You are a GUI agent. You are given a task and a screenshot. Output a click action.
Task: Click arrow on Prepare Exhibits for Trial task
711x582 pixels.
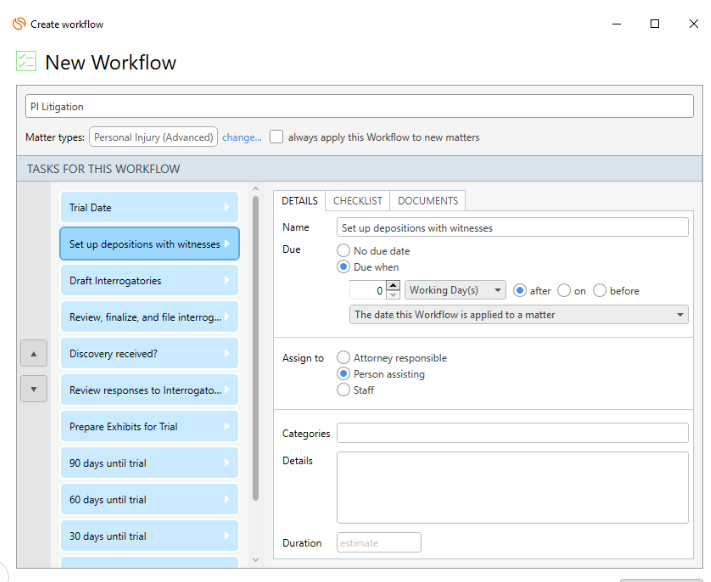227,426
